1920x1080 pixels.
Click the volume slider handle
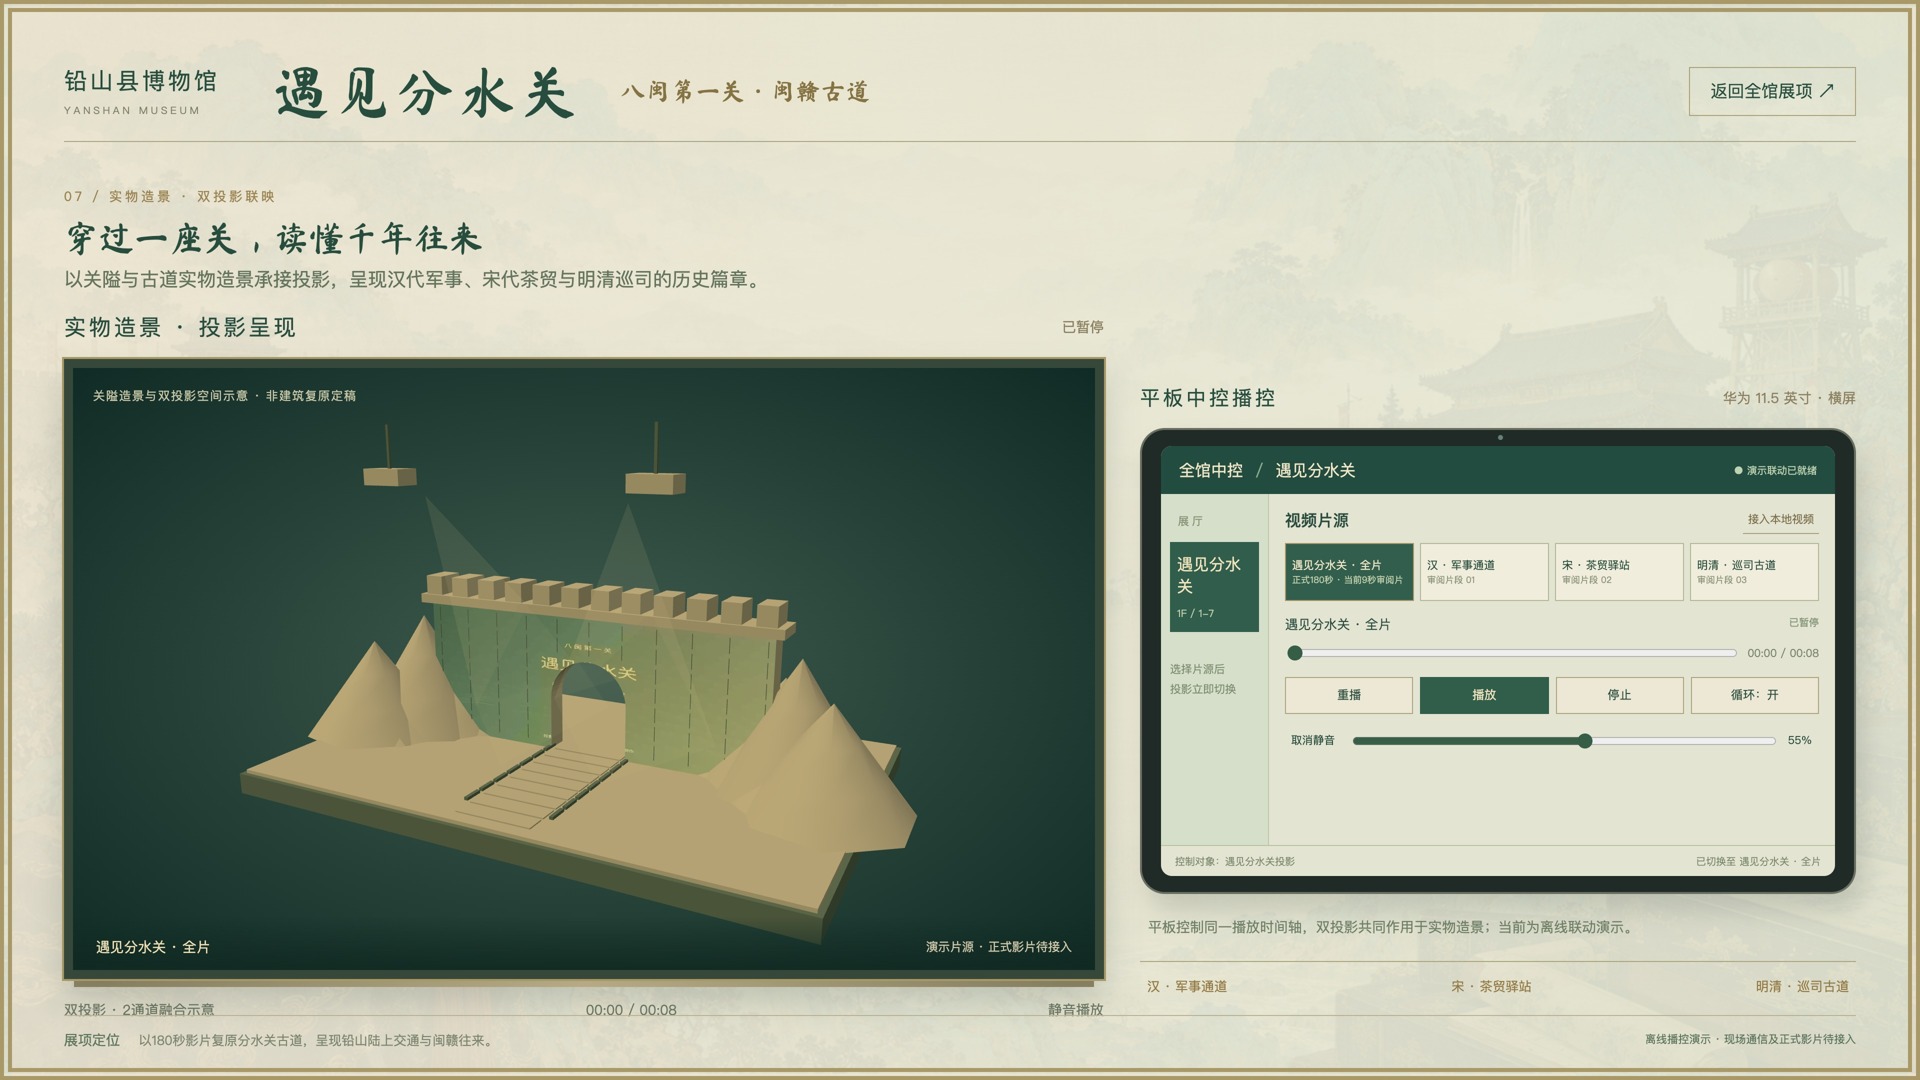(x=1585, y=741)
